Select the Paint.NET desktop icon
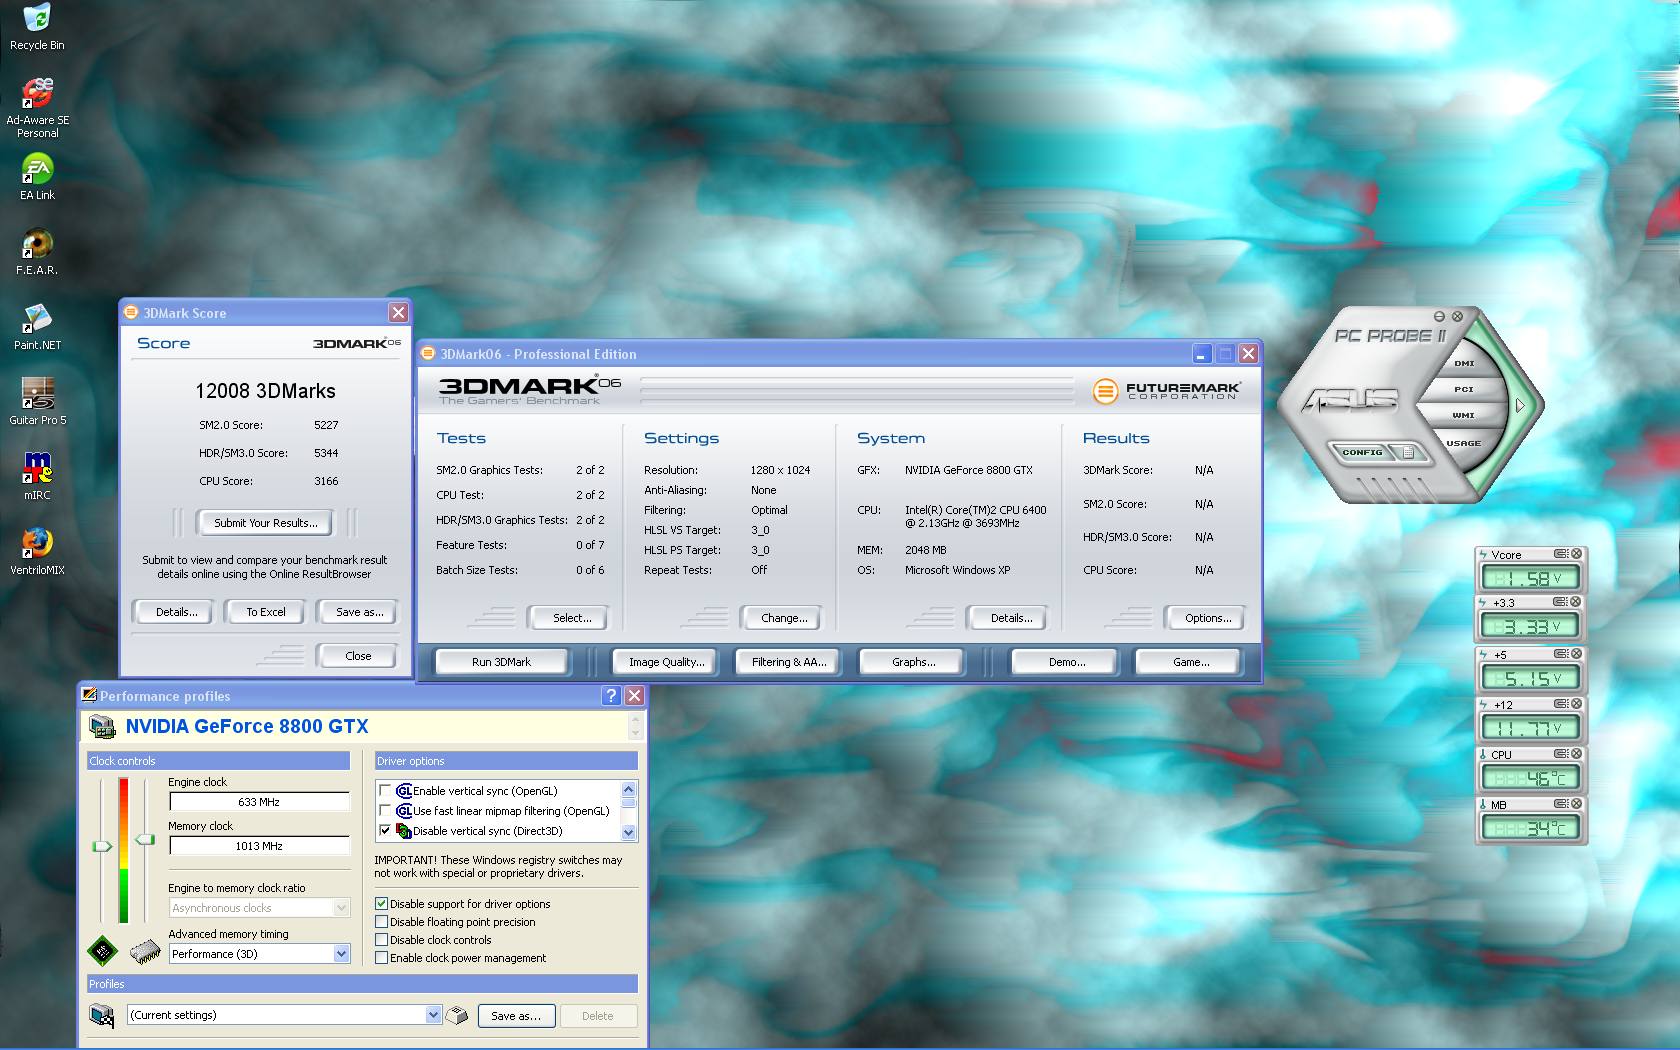The width and height of the screenshot is (1680, 1050). (x=37, y=327)
